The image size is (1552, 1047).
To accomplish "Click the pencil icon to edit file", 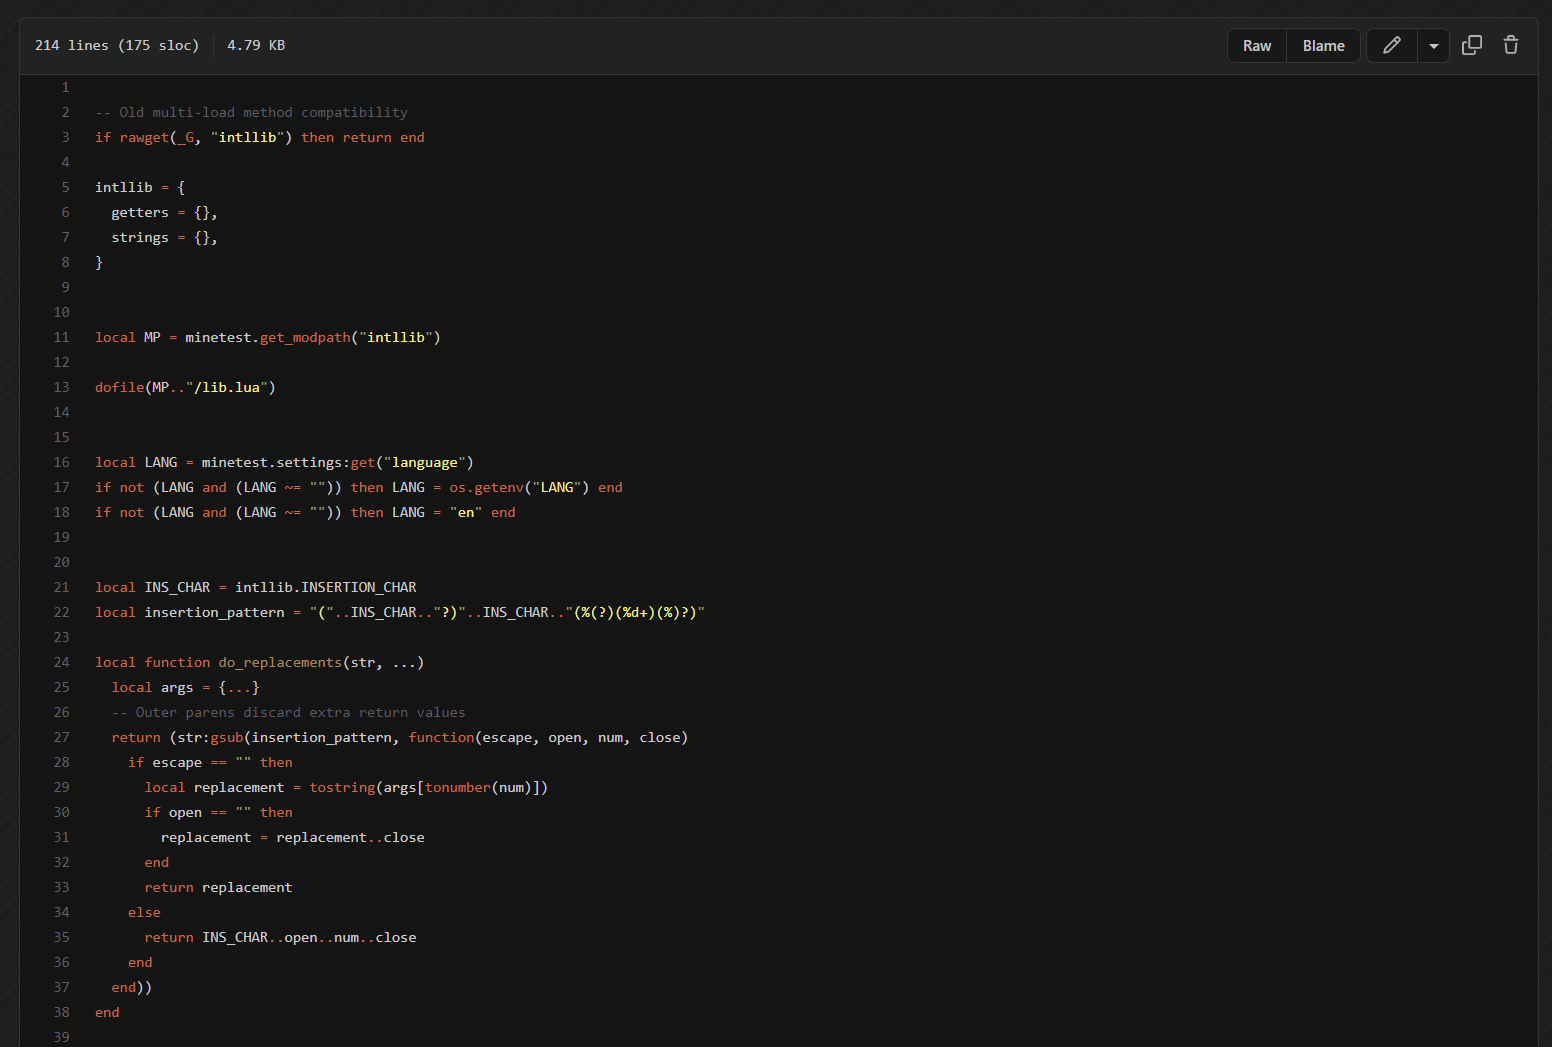I will (1391, 45).
